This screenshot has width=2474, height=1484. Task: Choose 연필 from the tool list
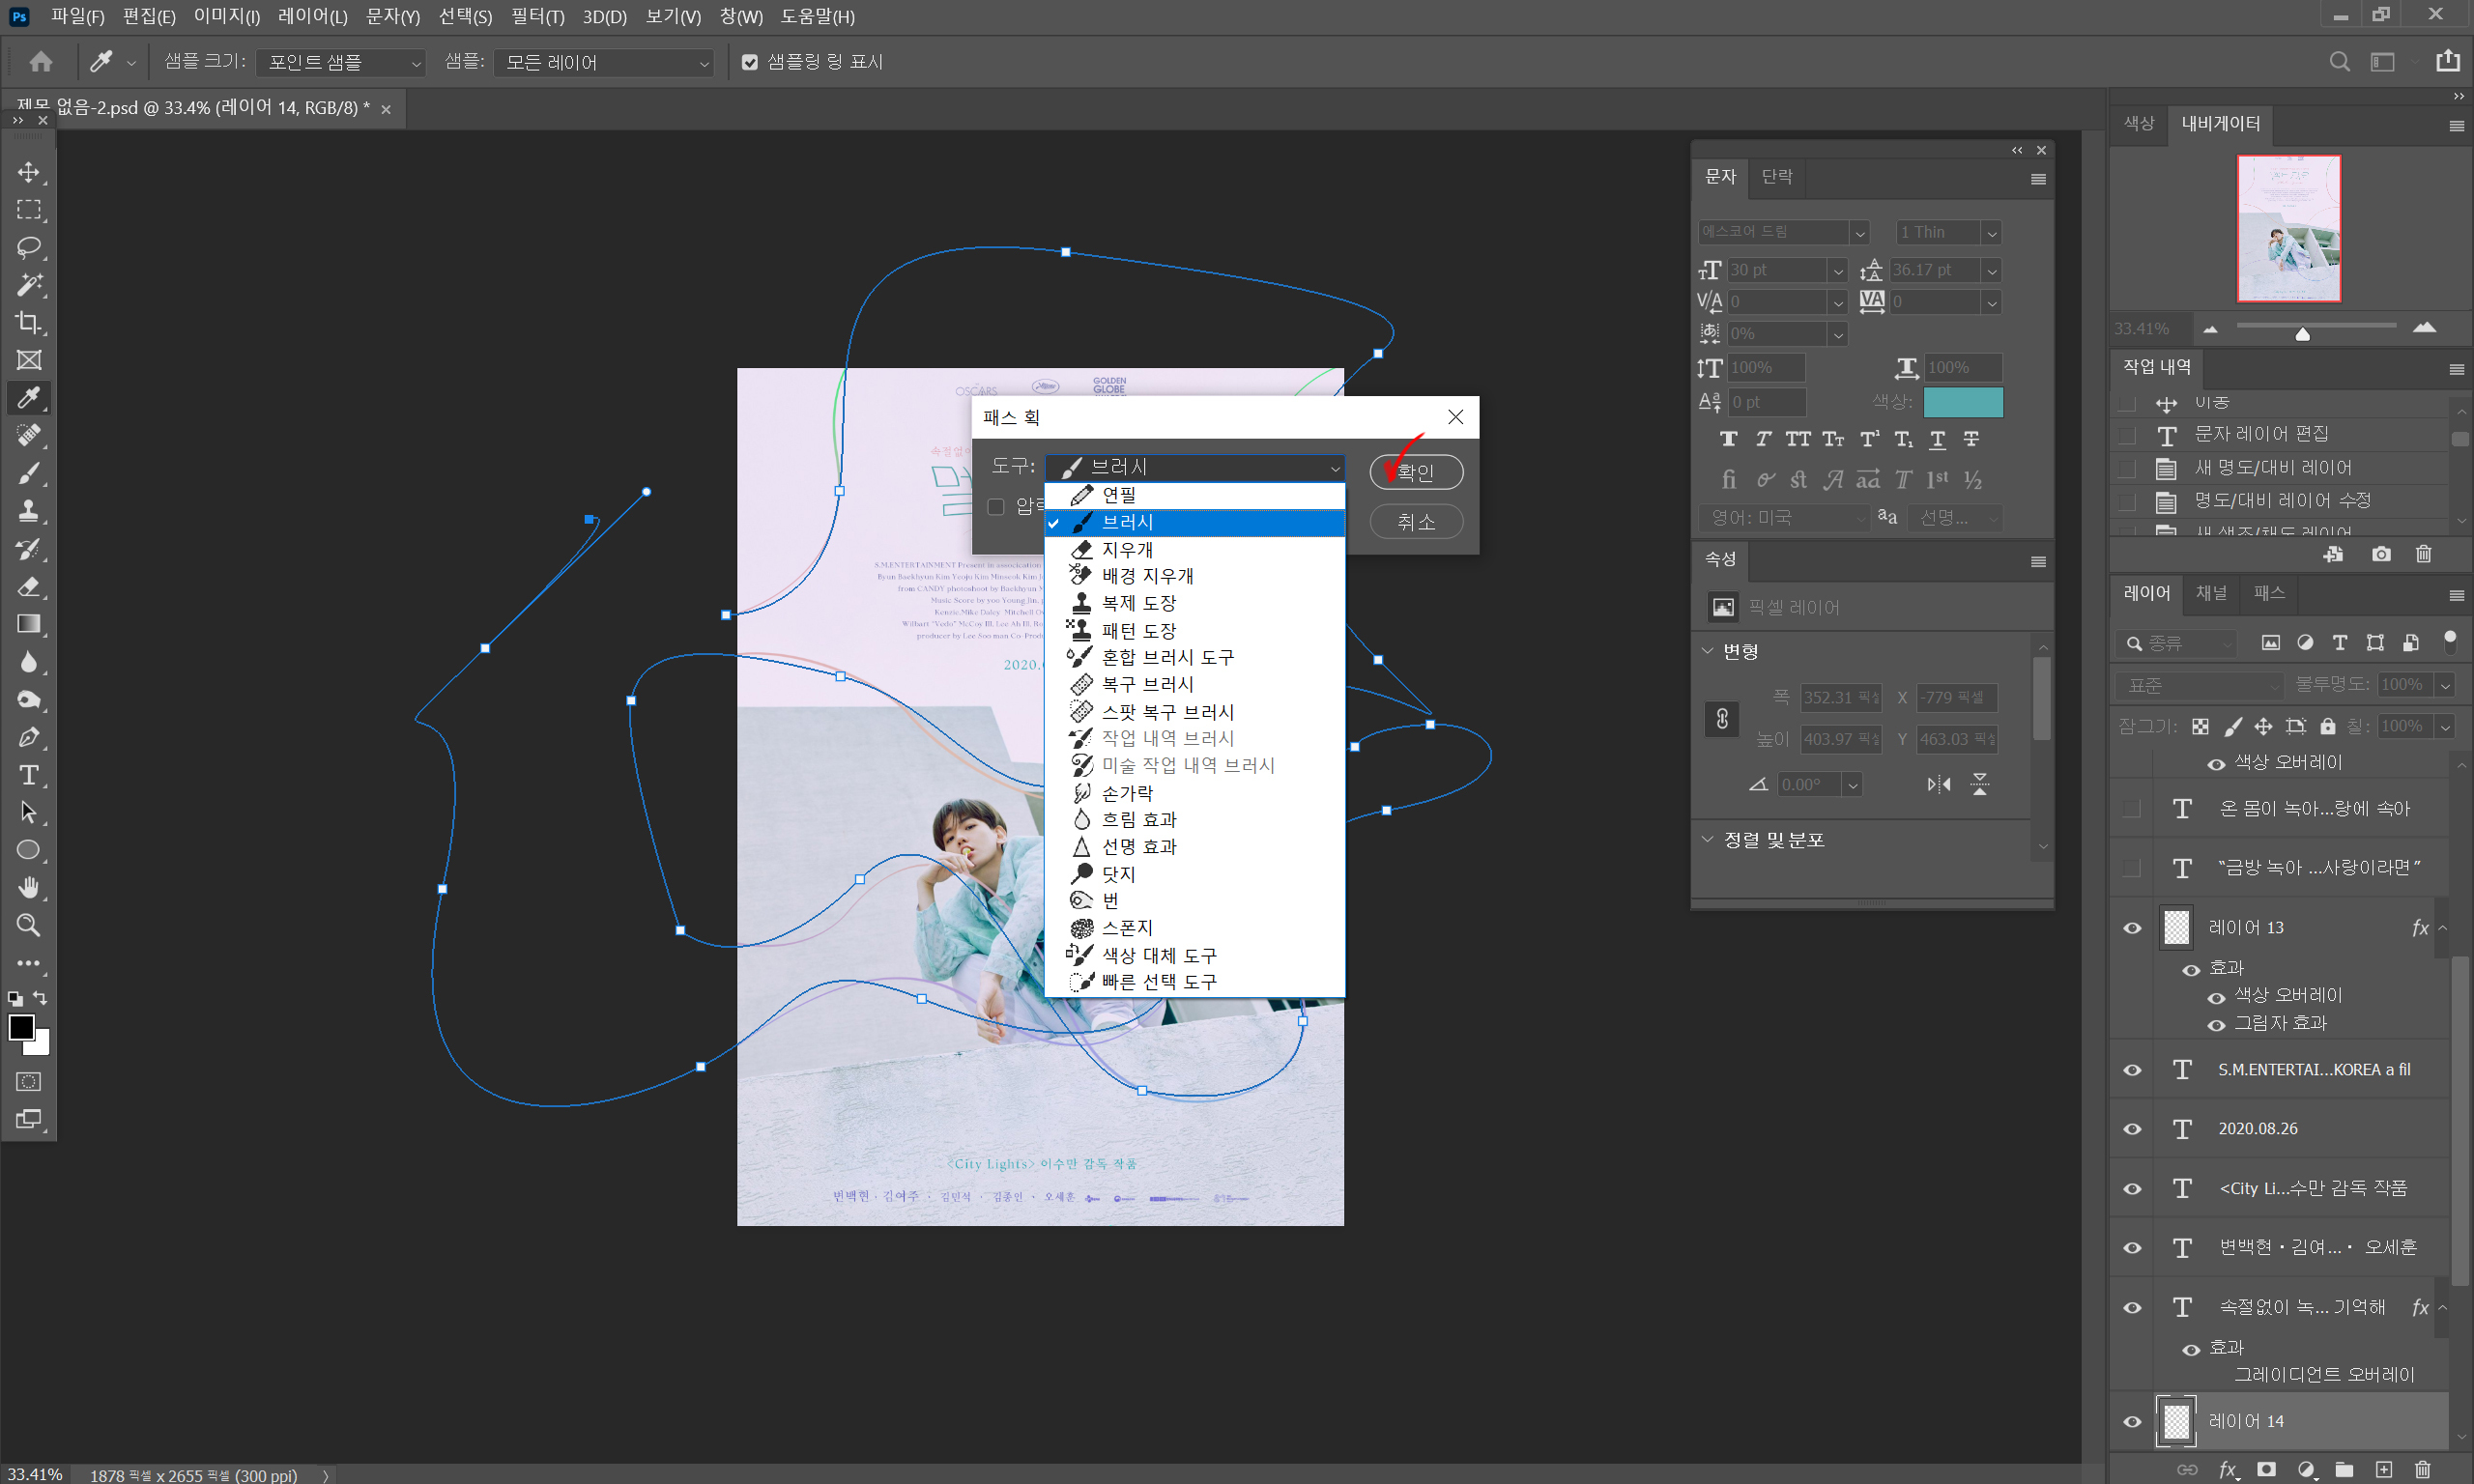pos(1195,495)
